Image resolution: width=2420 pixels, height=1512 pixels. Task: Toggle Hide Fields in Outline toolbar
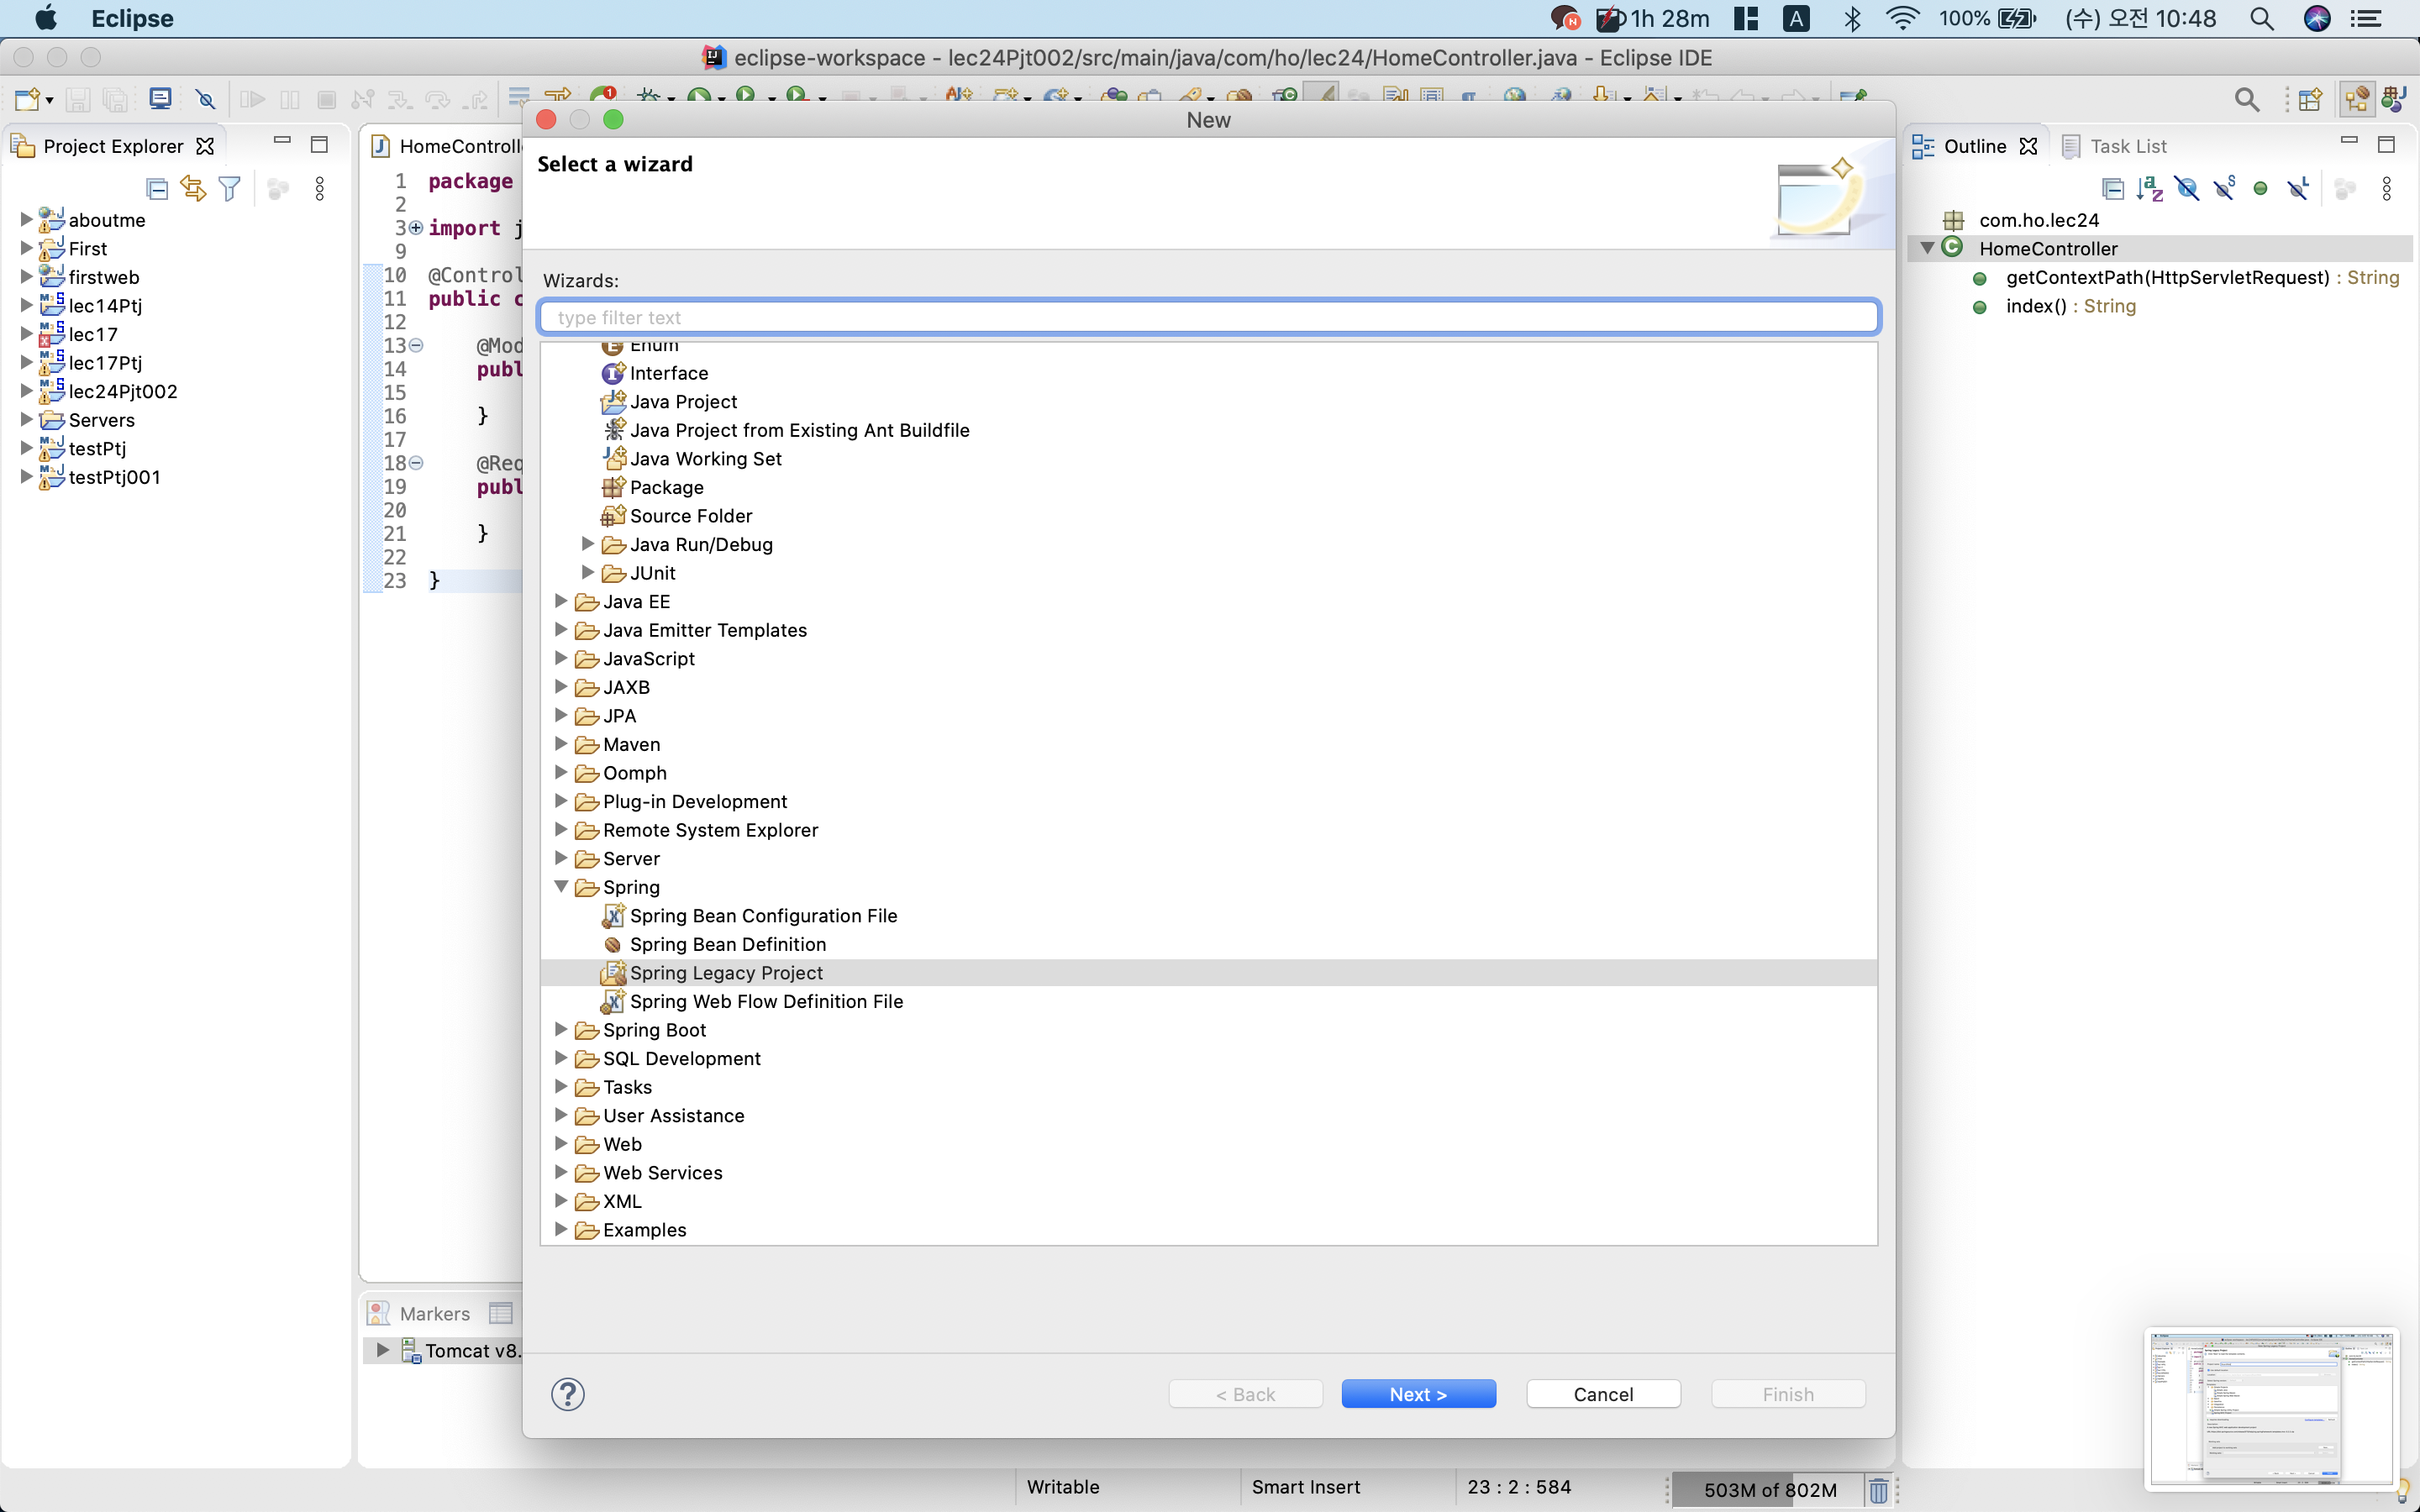coord(2187,188)
